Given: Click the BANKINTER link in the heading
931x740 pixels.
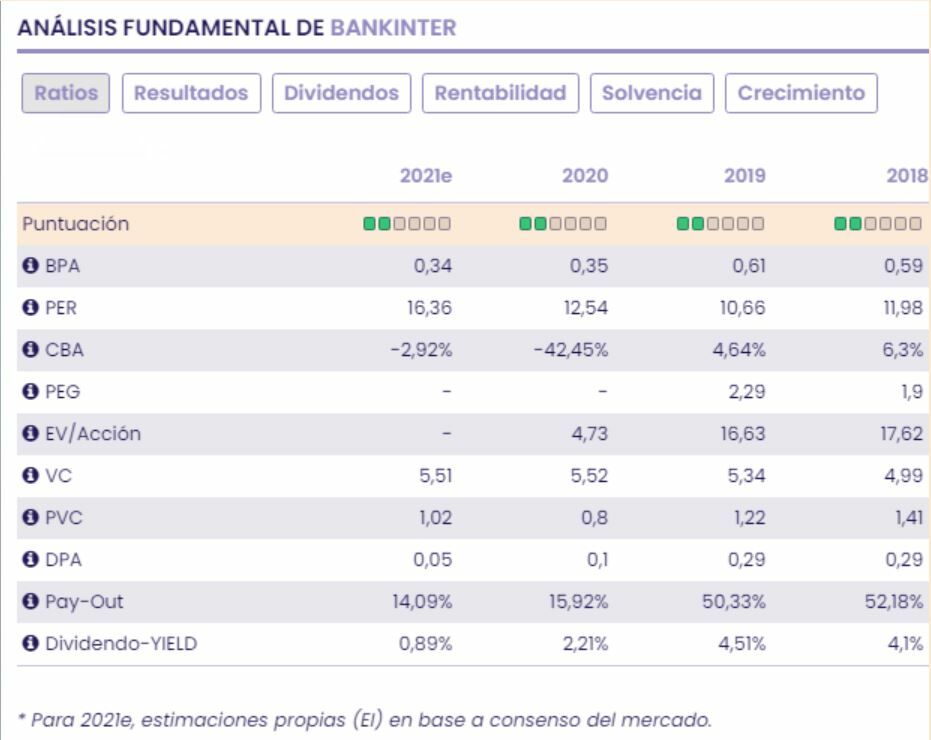Looking at the screenshot, I should [392, 28].
